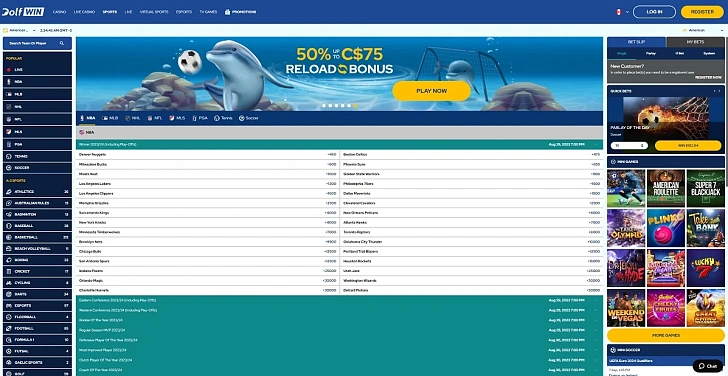728x376 pixels.
Task: Expand Eastern Conference 2023/24 market row
Action: pyautogui.click(x=339, y=300)
